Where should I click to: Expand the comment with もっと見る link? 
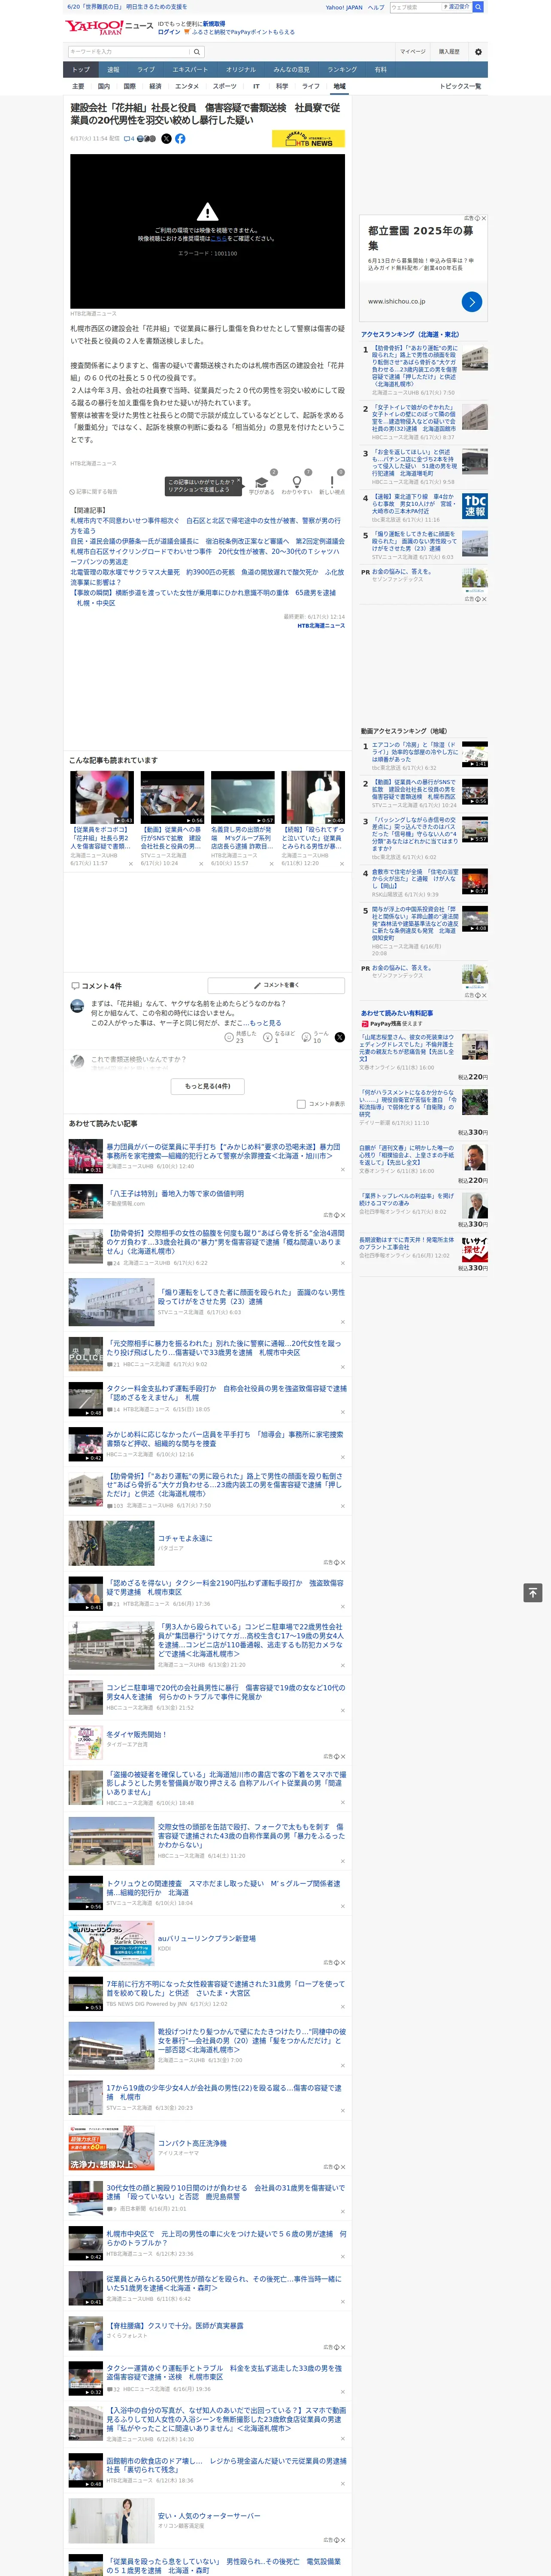pyautogui.click(x=265, y=1023)
